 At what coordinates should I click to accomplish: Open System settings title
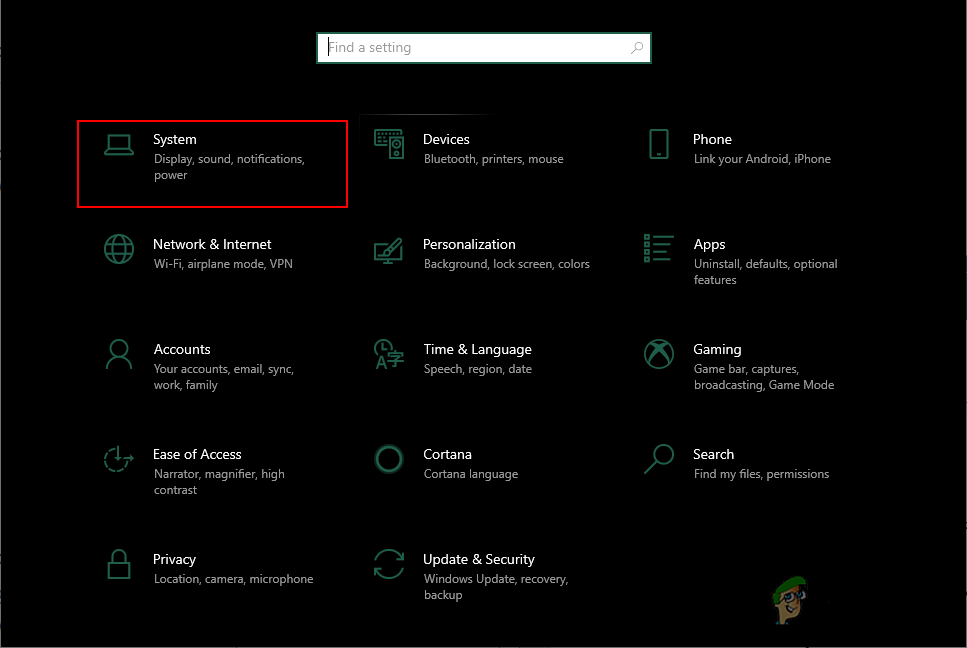coord(175,139)
